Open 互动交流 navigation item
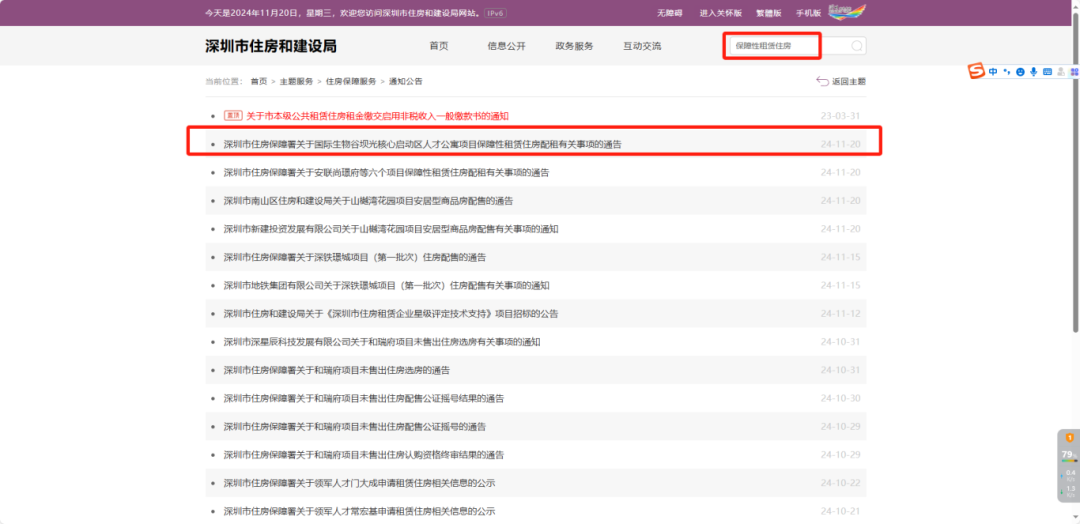Screen dimensions: 1080x524 click(642, 46)
